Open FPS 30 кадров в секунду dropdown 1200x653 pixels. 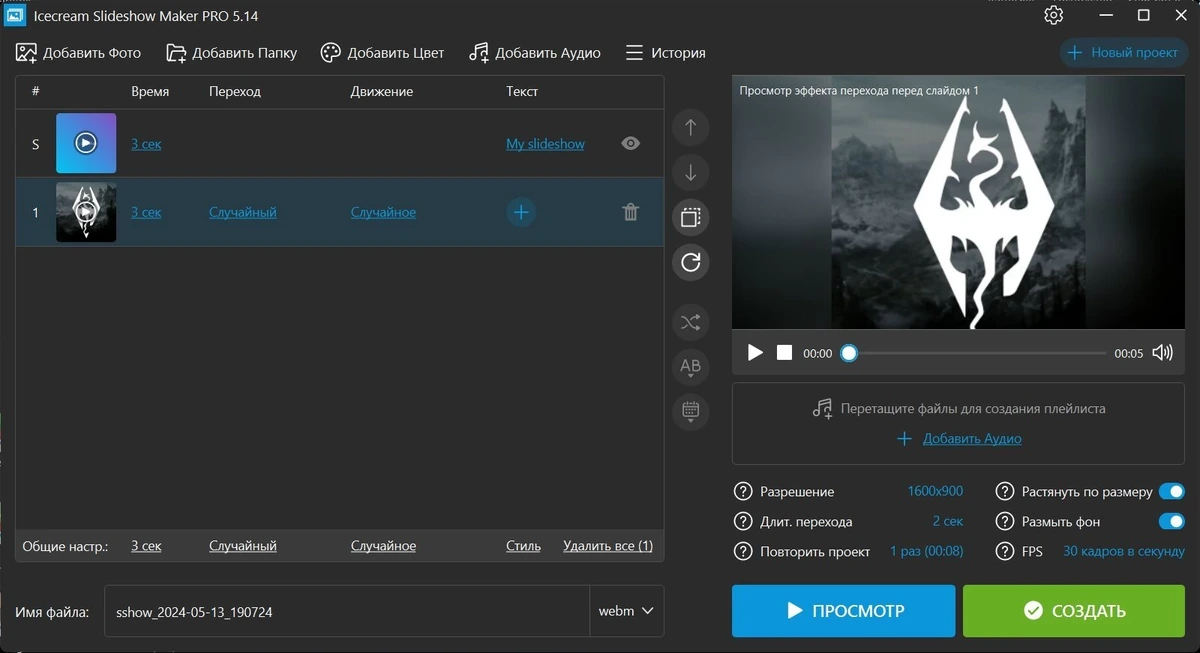[x=1123, y=551]
